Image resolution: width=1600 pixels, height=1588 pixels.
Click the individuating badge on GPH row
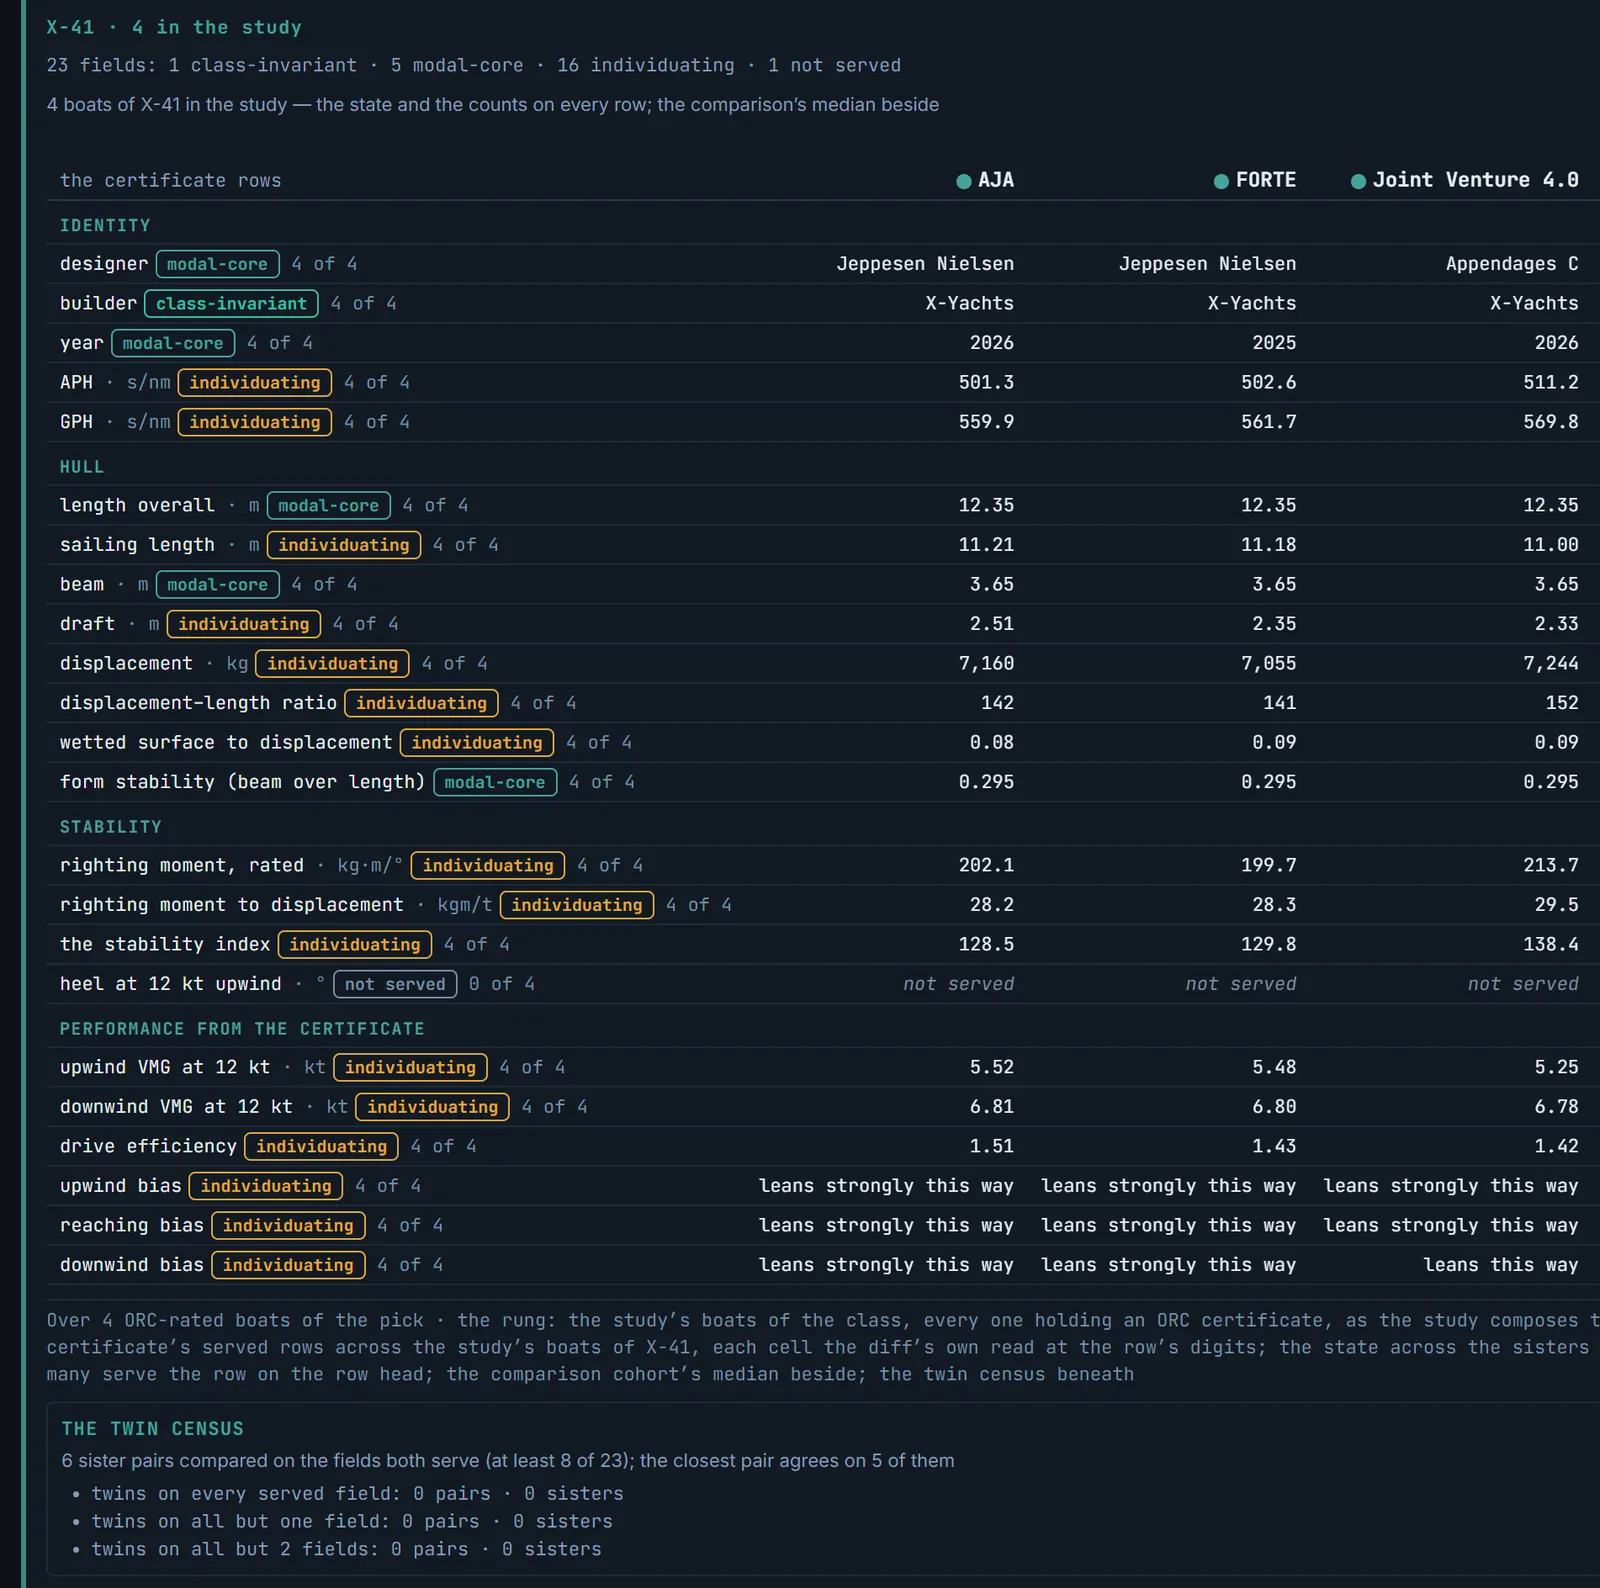[255, 422]
